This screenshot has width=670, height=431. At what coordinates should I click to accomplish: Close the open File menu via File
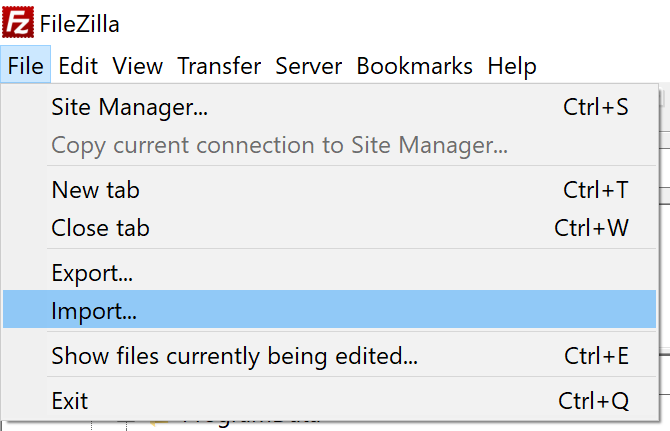click(26, 65)
